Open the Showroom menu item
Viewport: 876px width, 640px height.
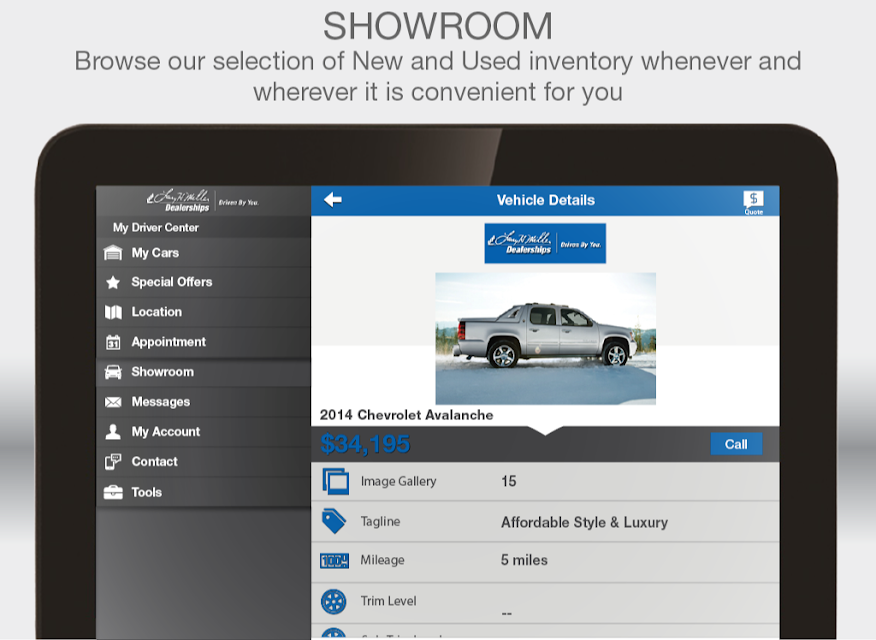[203, 372]
